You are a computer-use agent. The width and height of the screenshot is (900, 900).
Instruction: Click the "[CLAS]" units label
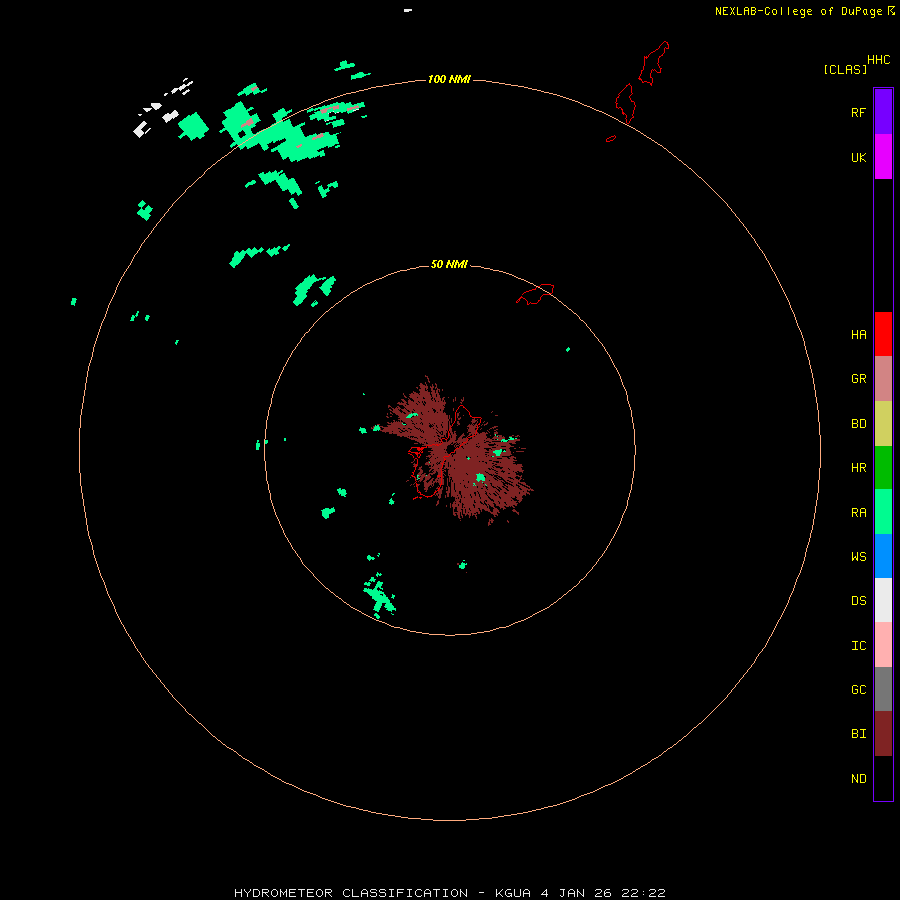coord(845,69)
